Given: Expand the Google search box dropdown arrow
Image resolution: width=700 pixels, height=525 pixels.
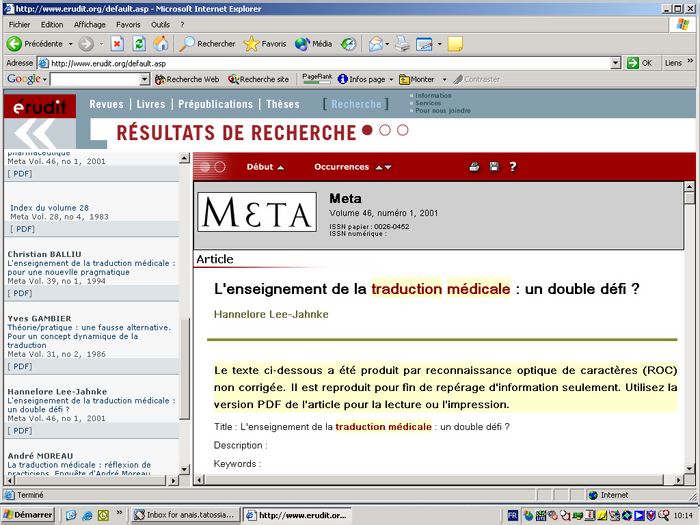Looking at the screenshot, I should (x=145, y=79).
